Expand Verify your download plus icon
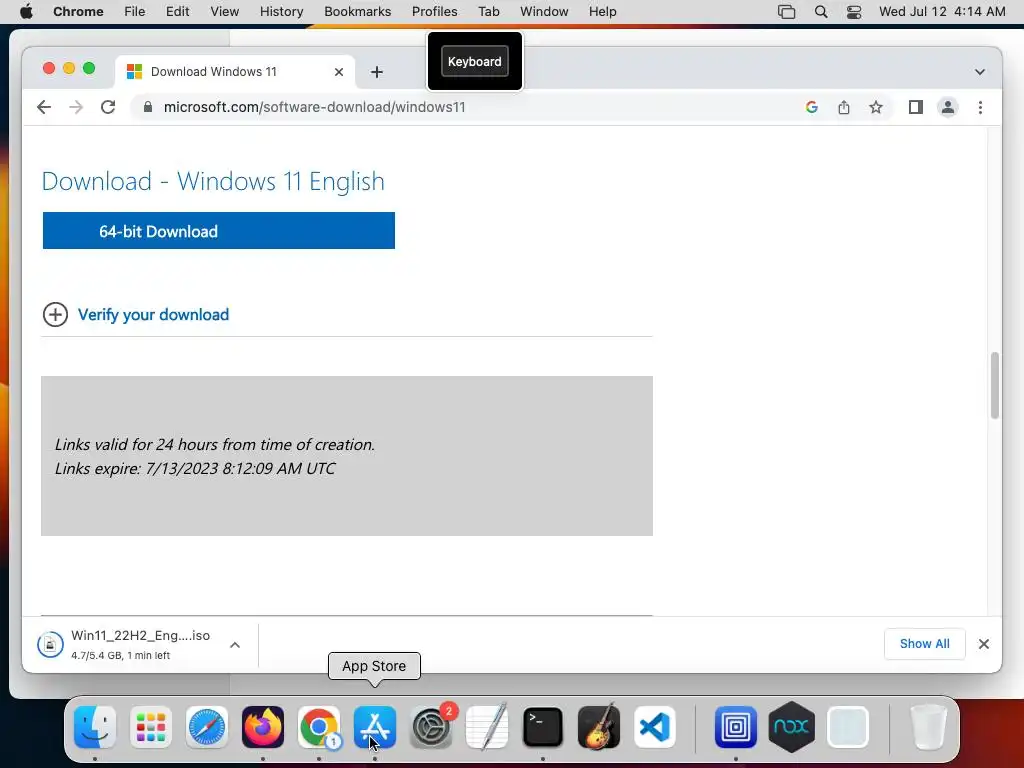This screenshot has height=768, width=1024. pyautogui.click(x=56, y=315)
